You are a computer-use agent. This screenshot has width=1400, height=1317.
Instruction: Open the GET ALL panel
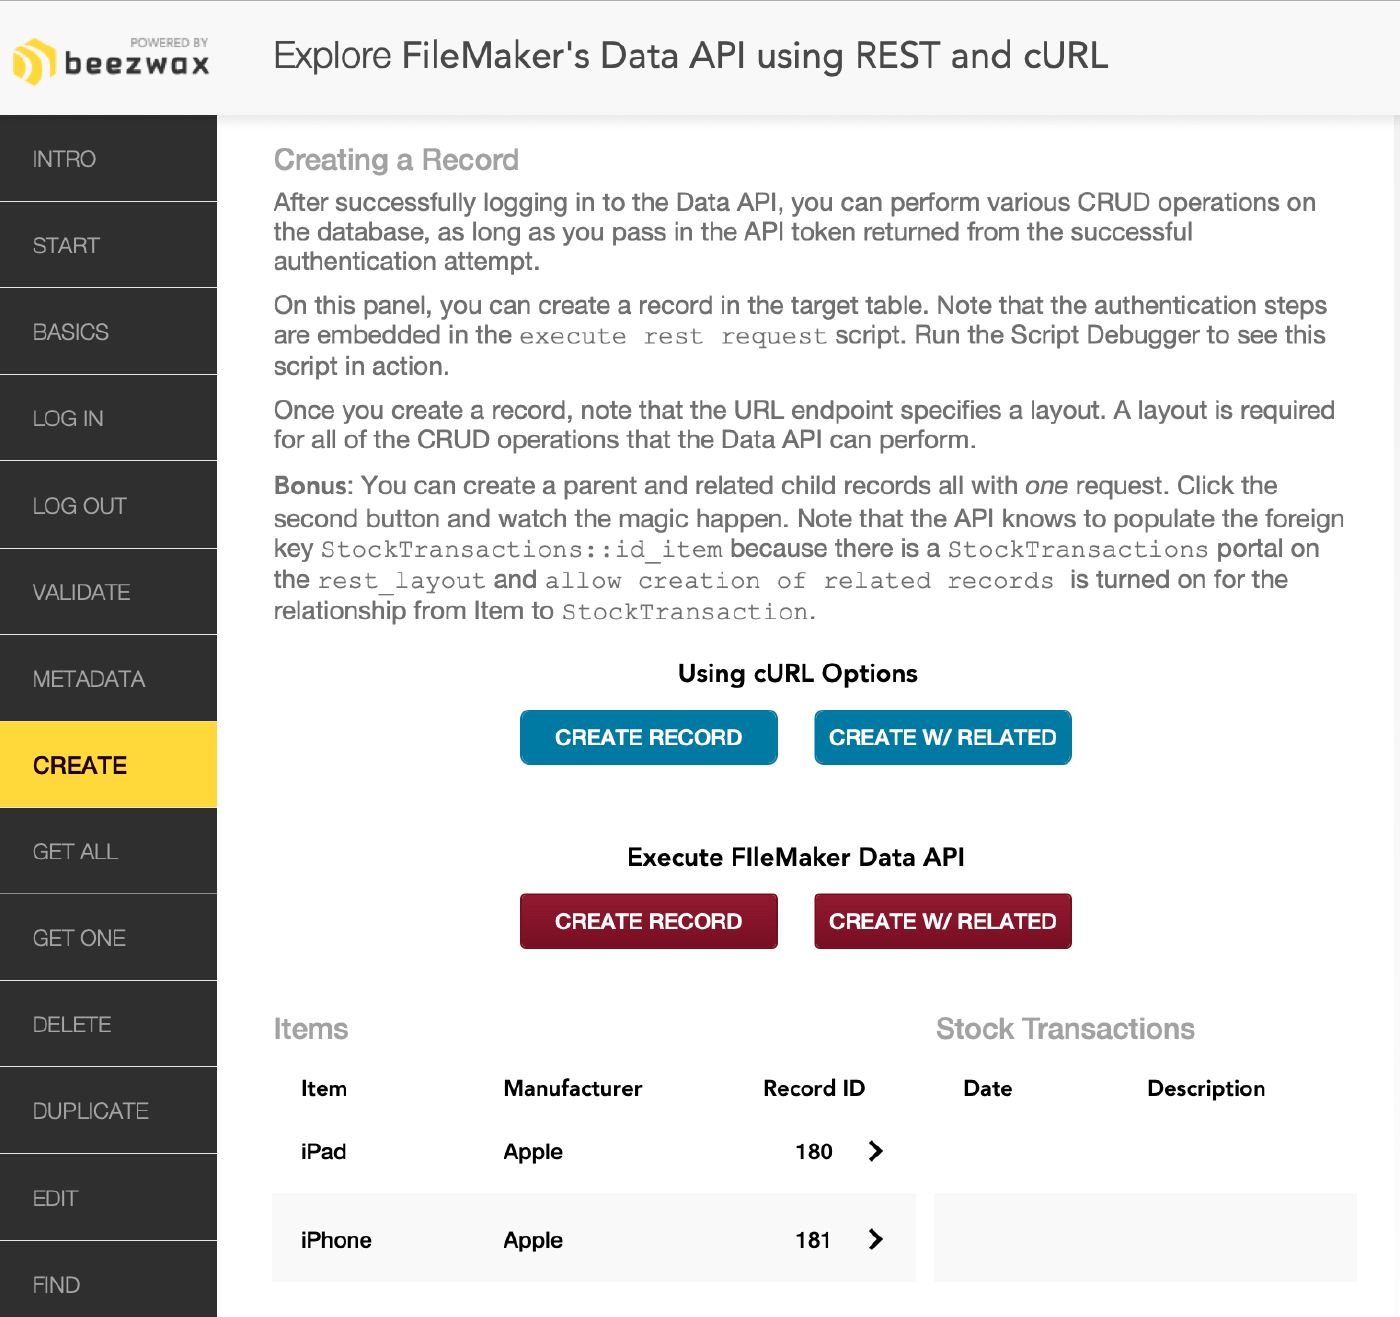point(108,851)
